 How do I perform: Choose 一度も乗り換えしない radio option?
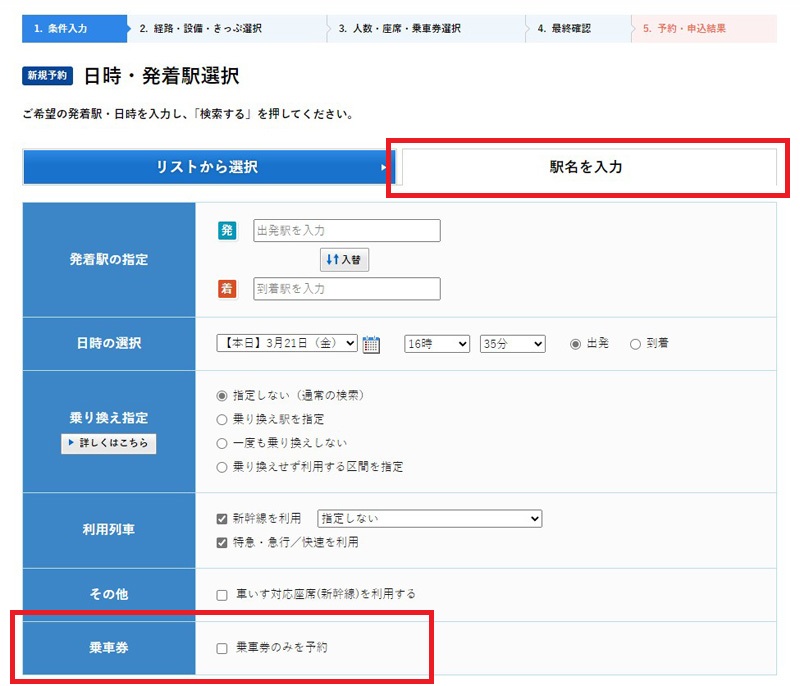[222, 443]
